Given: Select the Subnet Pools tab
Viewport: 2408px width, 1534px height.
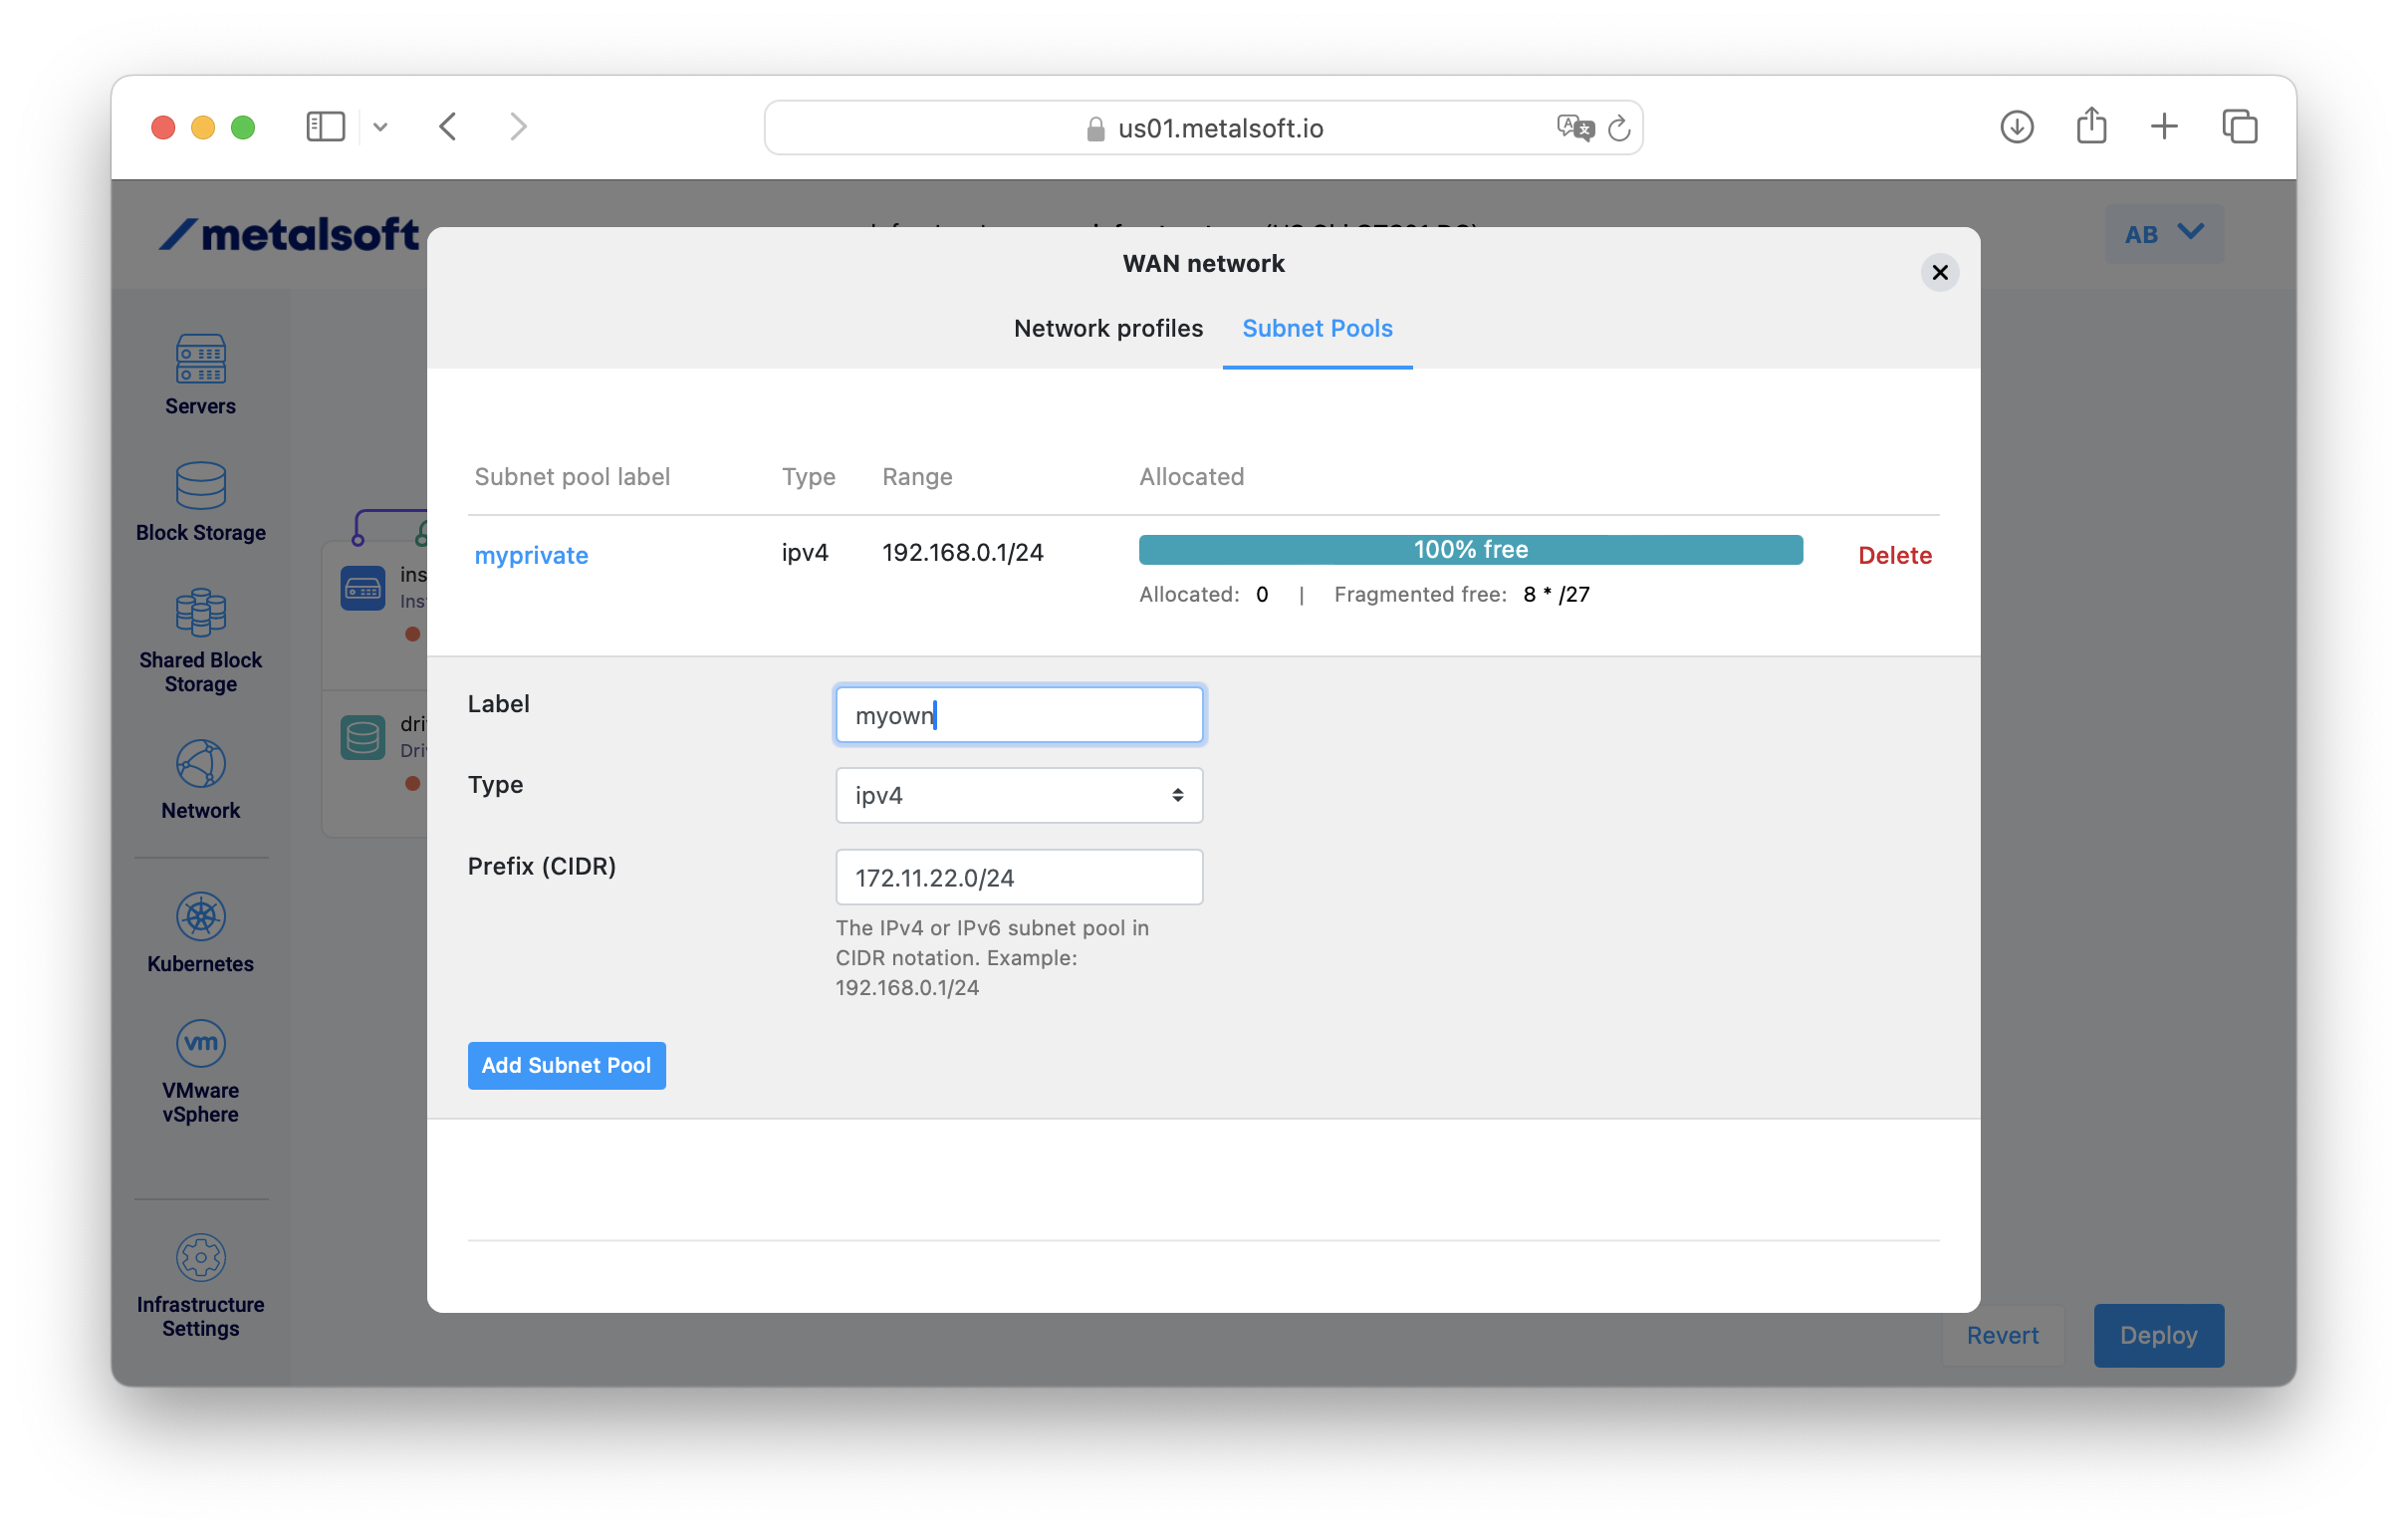Looking at the screenshot, I should [1316, 328].
